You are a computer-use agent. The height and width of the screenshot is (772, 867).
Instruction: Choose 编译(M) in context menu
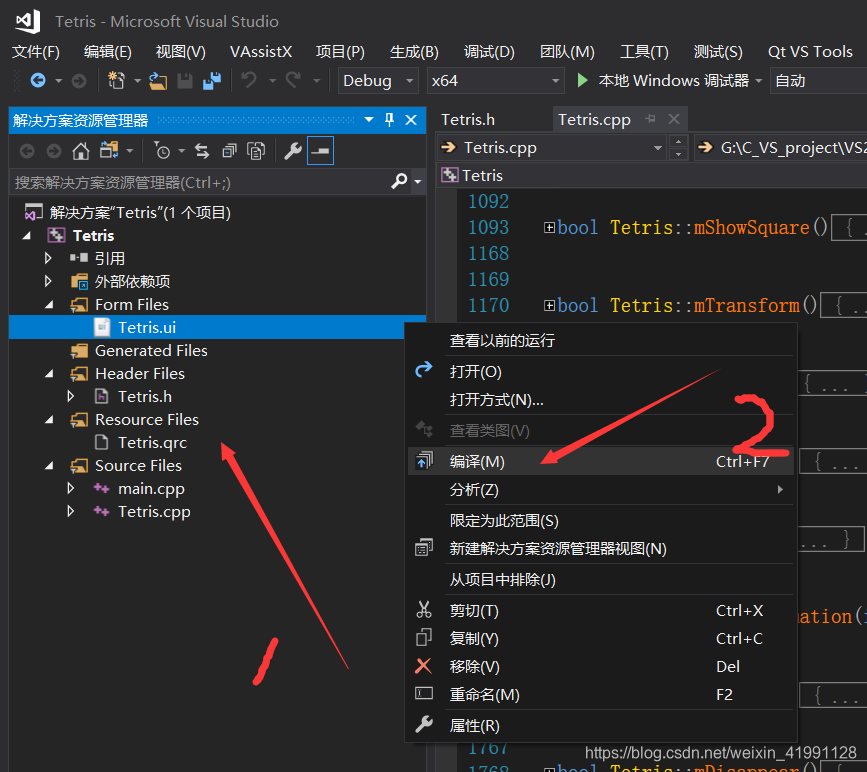point(601,461)
